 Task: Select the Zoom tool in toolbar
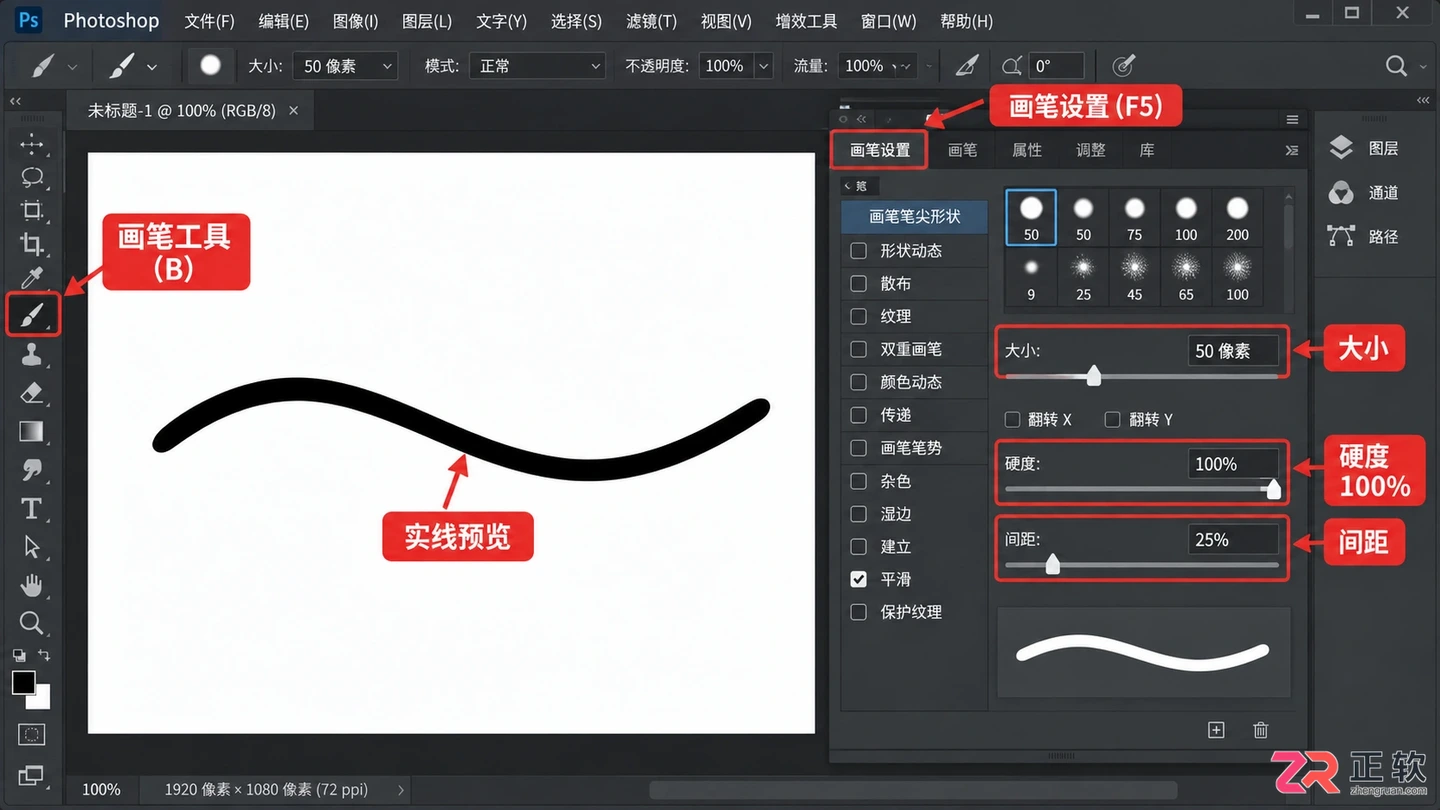point(32,623)
